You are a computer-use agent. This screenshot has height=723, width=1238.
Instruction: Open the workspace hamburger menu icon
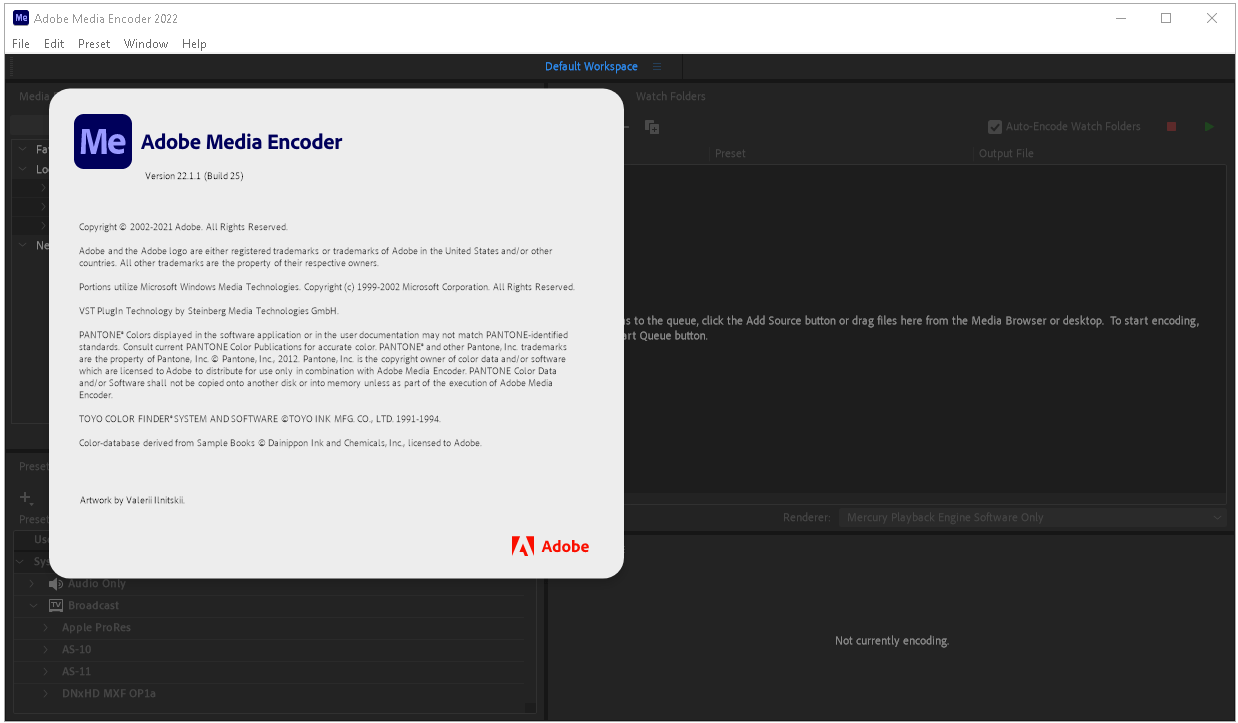pos(657,67)
